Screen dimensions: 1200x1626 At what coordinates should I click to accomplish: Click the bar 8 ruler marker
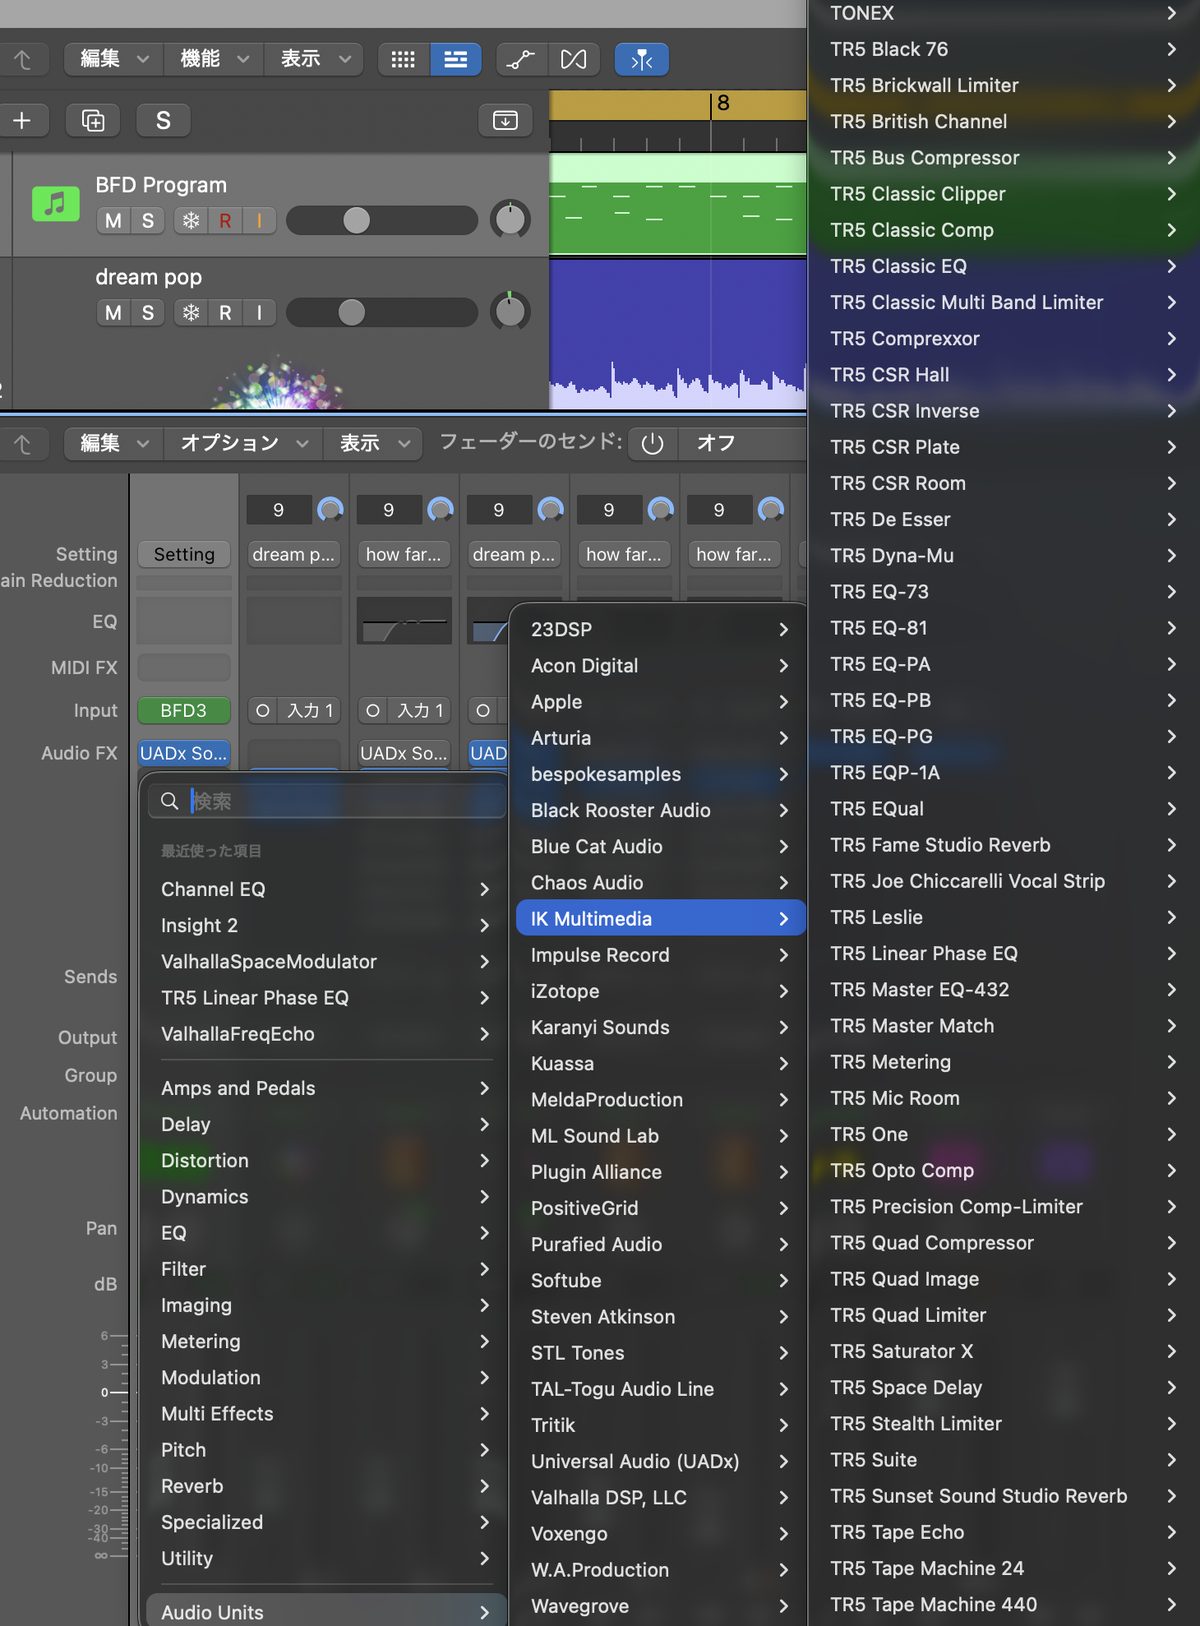coord(723,104)
